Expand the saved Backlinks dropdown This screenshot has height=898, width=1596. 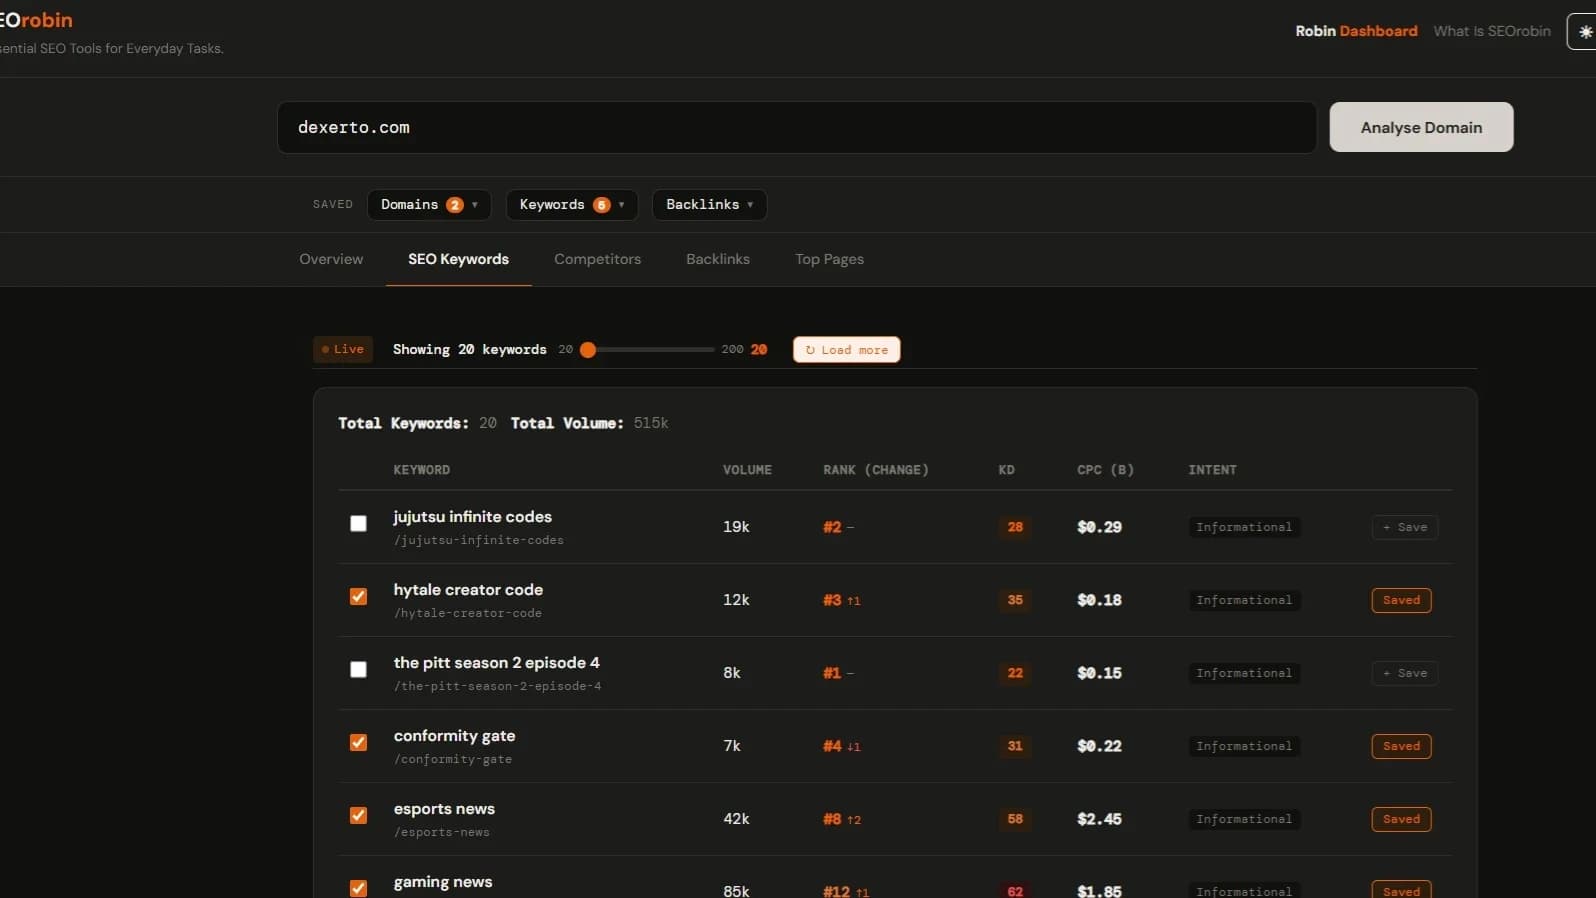tap(709, 204)
